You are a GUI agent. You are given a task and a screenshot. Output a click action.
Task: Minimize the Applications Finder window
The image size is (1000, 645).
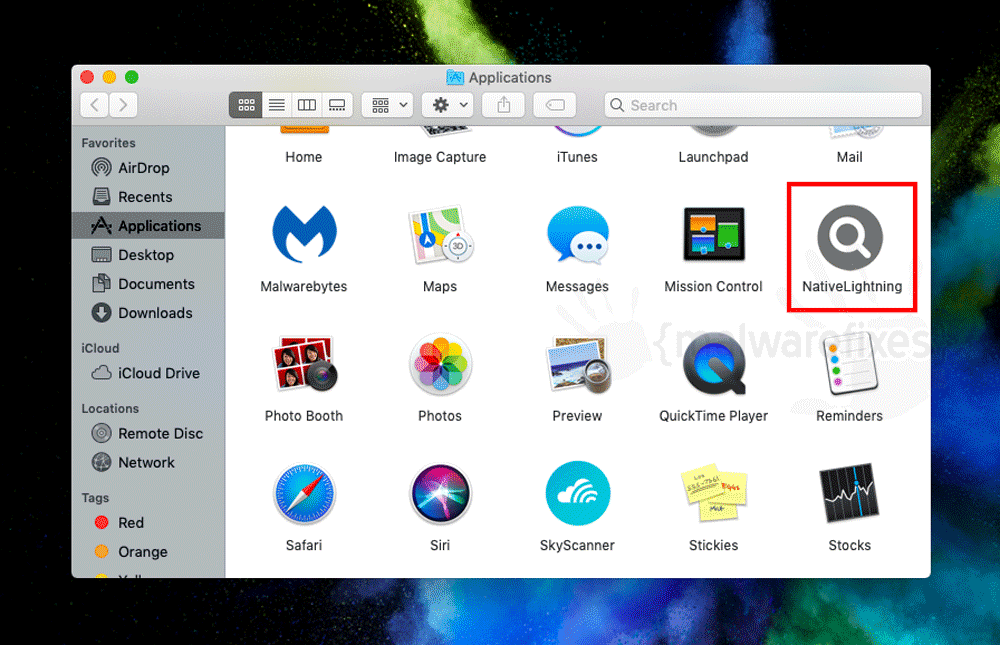click(x=110, y=77)
